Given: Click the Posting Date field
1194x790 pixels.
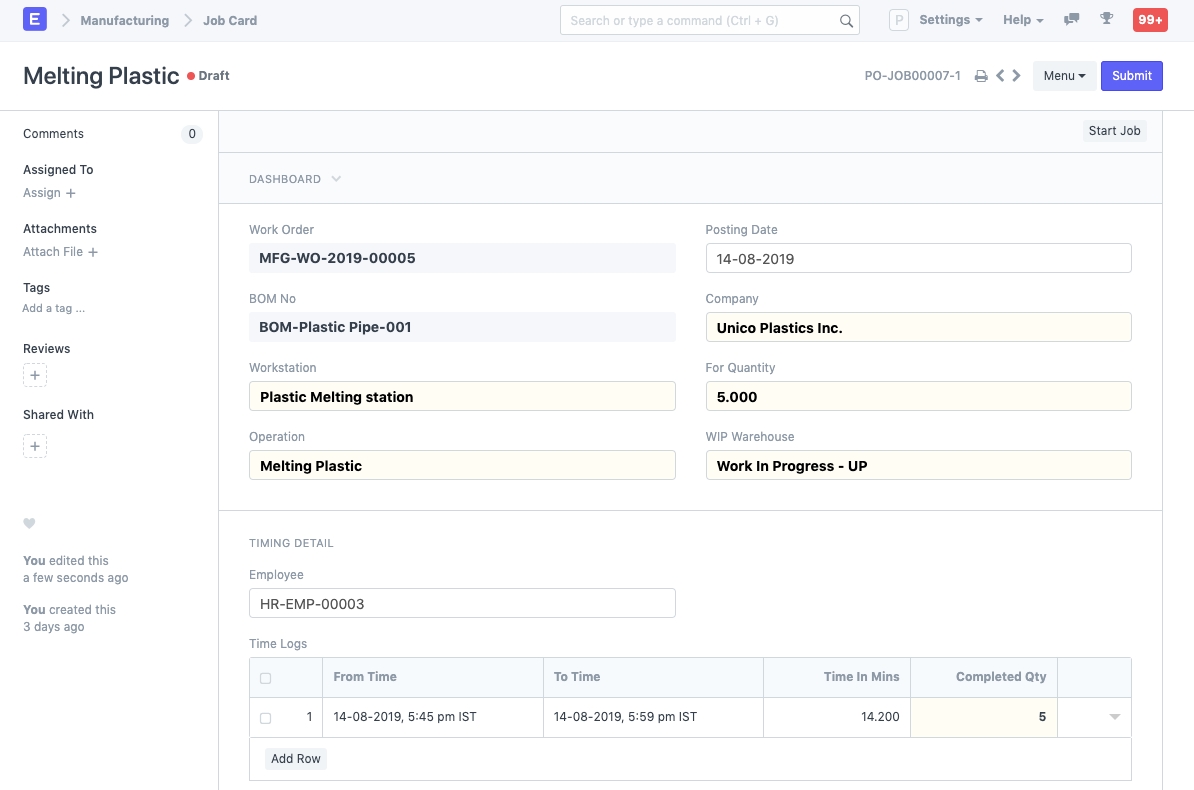Looking at the screenshot, I should point(918,258).
